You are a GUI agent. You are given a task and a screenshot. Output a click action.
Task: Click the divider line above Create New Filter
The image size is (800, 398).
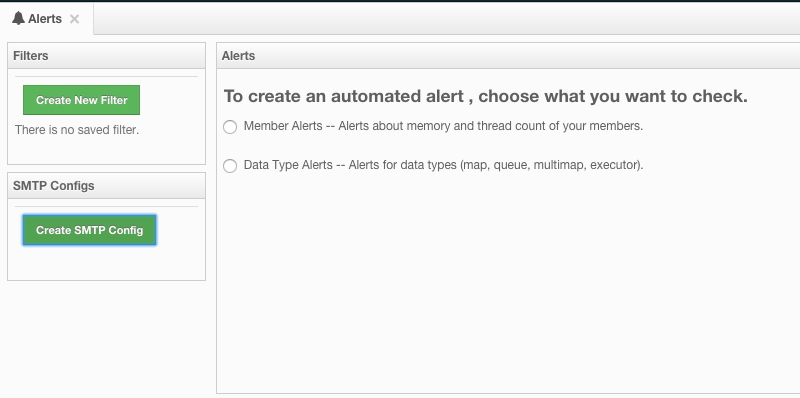coord(107,77)
